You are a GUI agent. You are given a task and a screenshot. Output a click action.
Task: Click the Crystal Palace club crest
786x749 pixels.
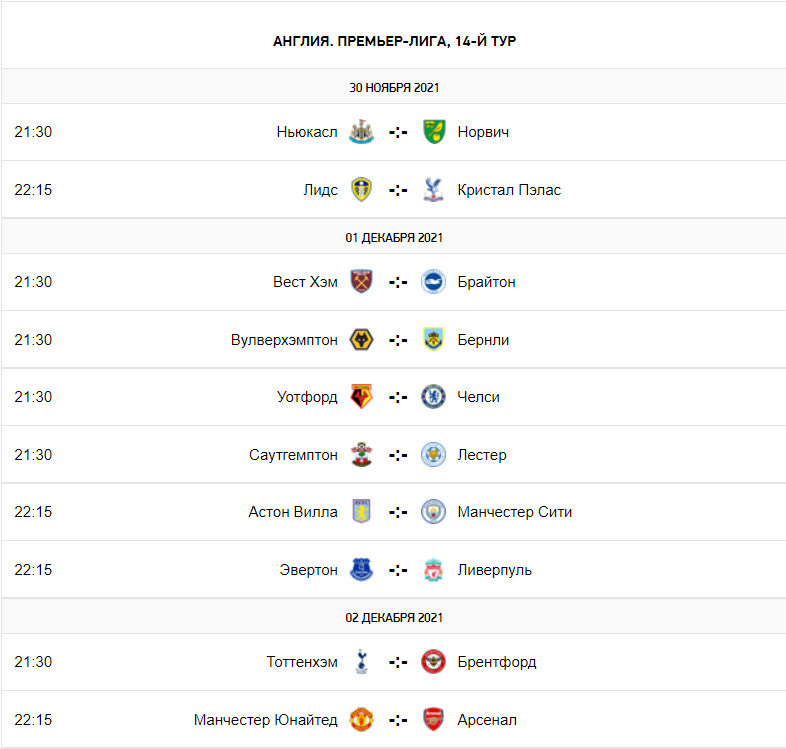click(433, 190)
